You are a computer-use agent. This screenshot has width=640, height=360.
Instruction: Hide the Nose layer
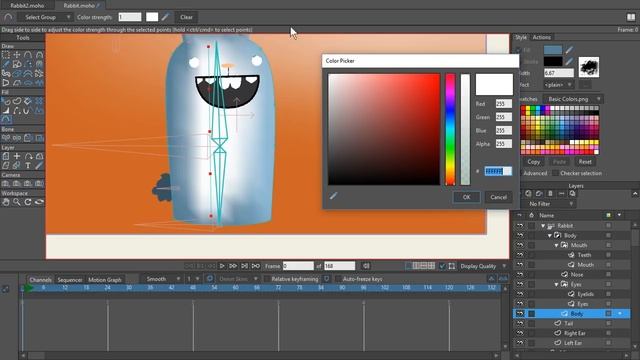pyautogui.click(x=520, y=275)
